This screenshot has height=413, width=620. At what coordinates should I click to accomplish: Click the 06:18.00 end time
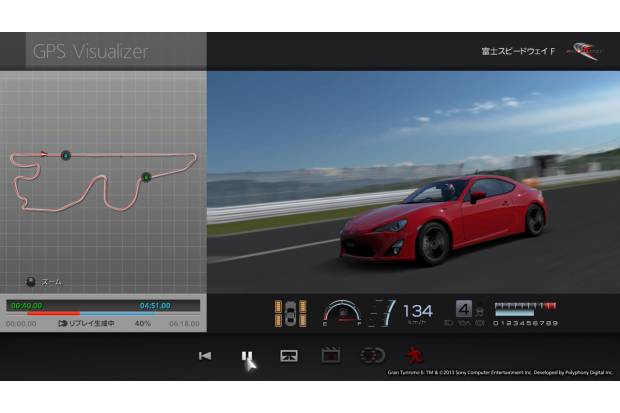pos(185,324)
